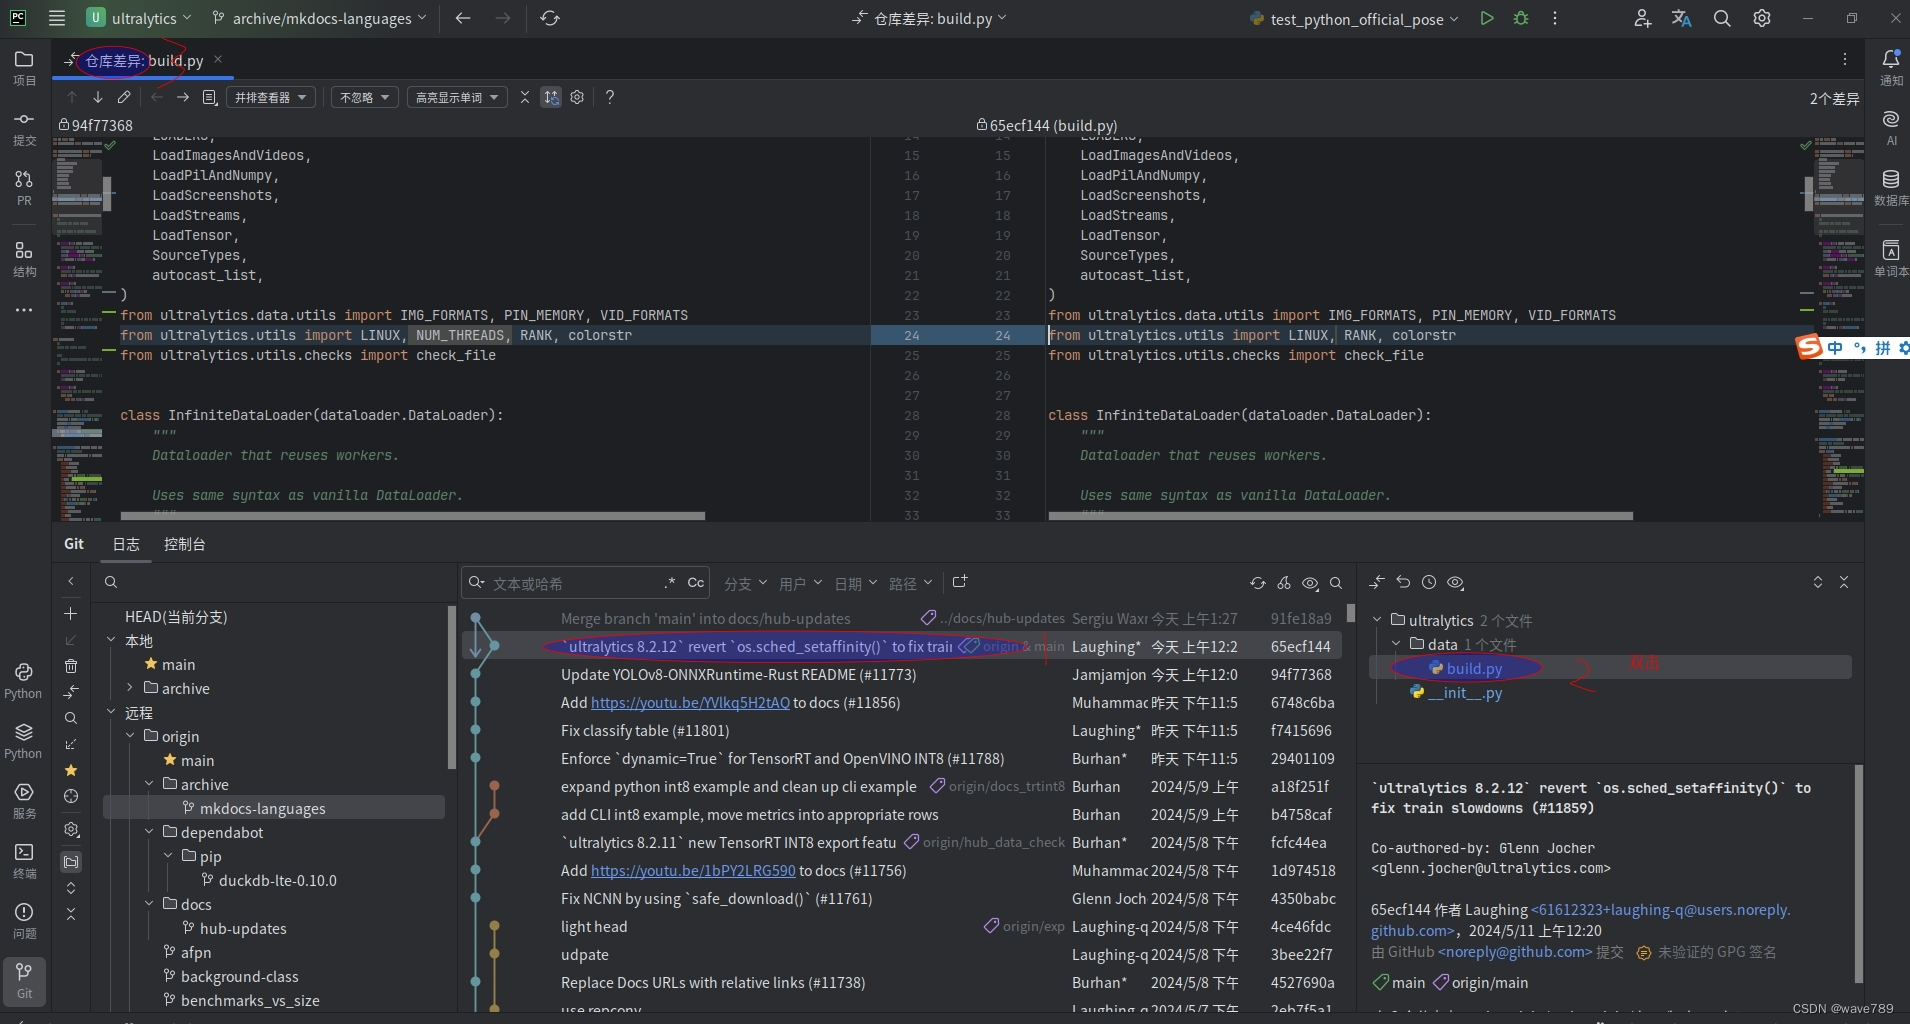Open the 服务 services tool window
Image resolution: width=1910 pixels, height=1024 pixels.
click(24, 800)
